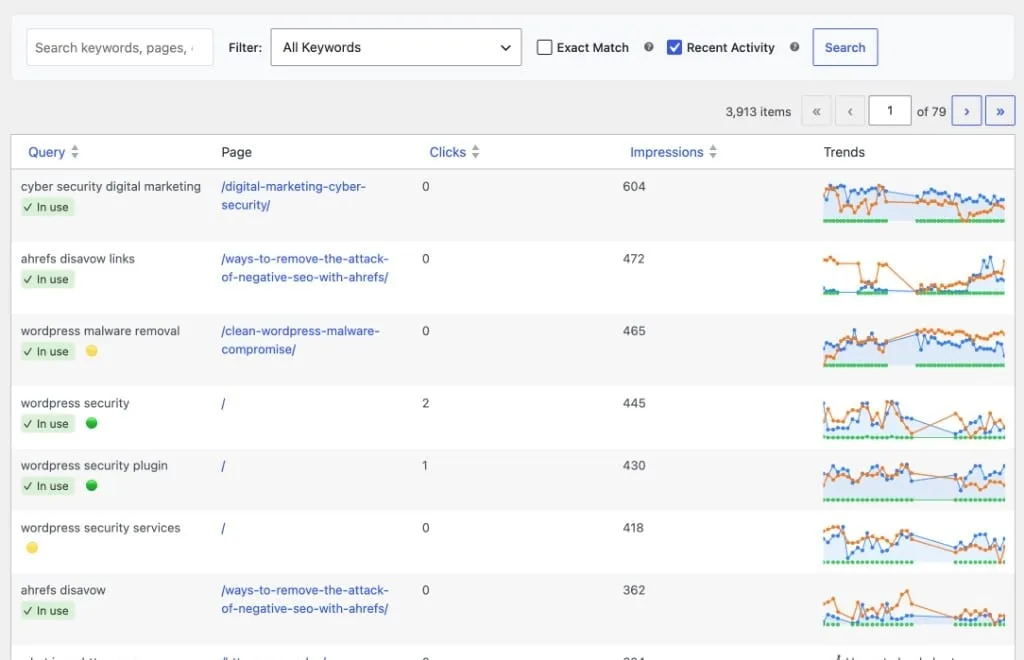Click the sort arrows beside Impressions
Screen dimensions: 1024x660
pyautogui.click(x=713, y=152)
